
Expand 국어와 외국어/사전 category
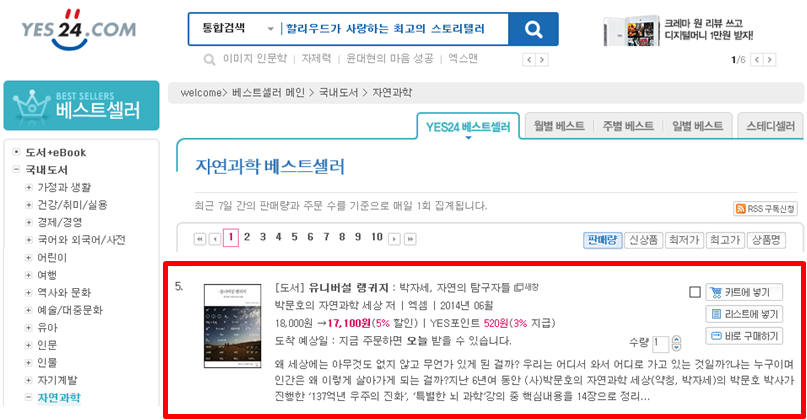coord(29,240)
